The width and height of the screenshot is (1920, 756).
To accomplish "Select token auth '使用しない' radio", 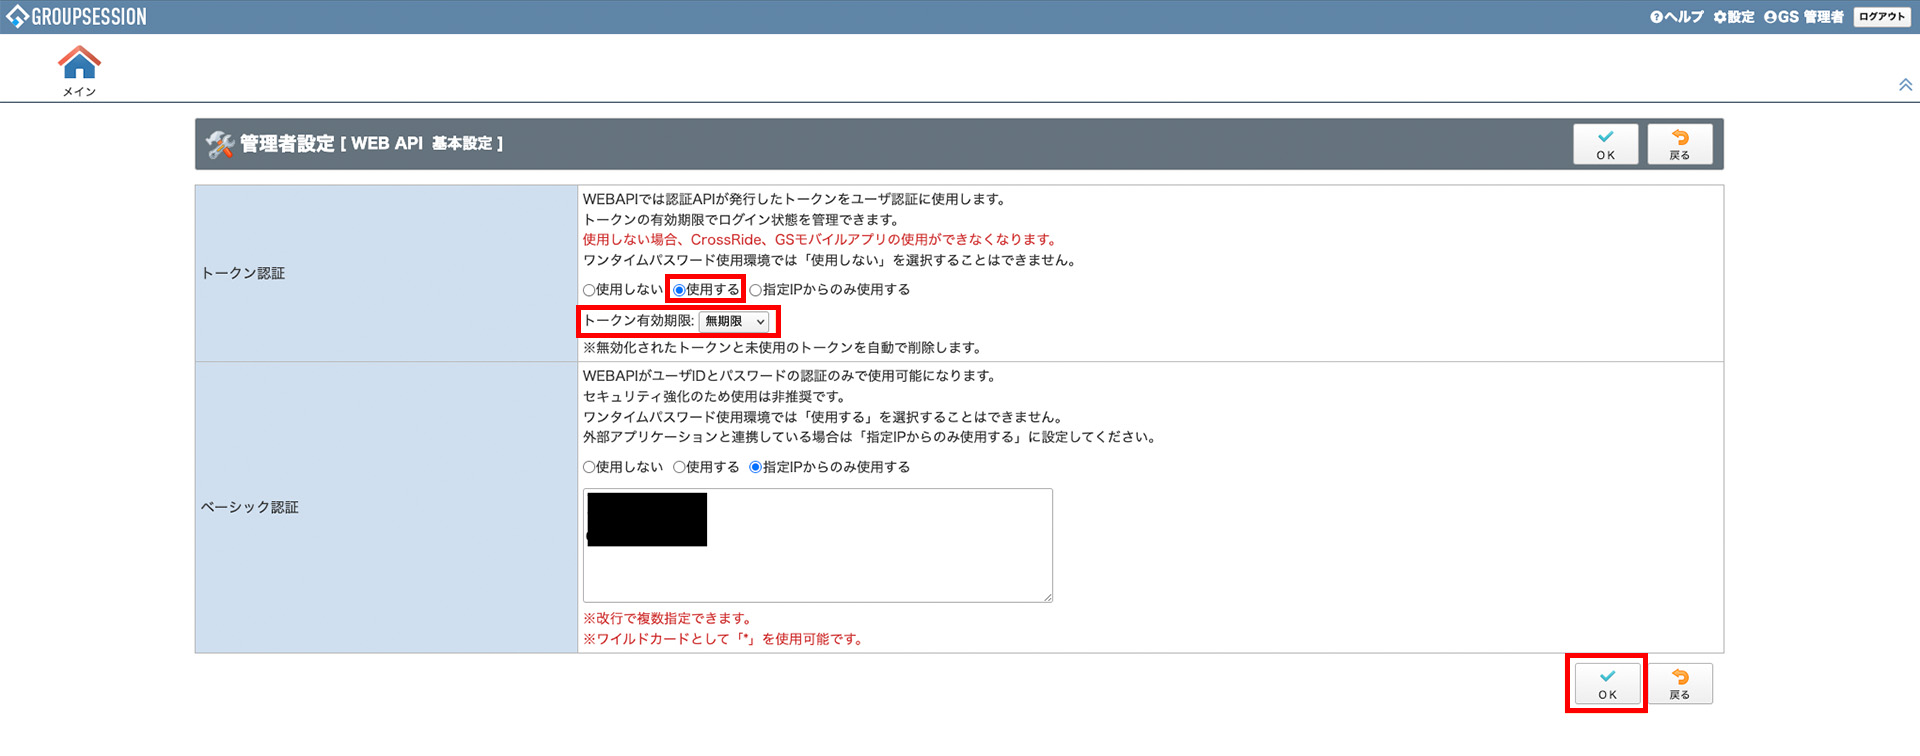I will tap(589, 290).
